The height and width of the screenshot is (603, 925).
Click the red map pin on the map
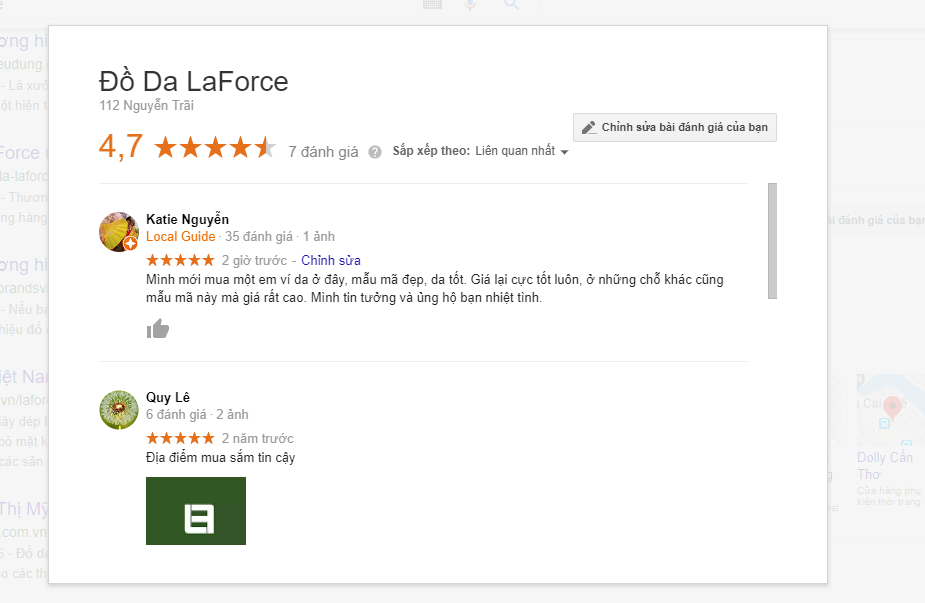[892, 407]
